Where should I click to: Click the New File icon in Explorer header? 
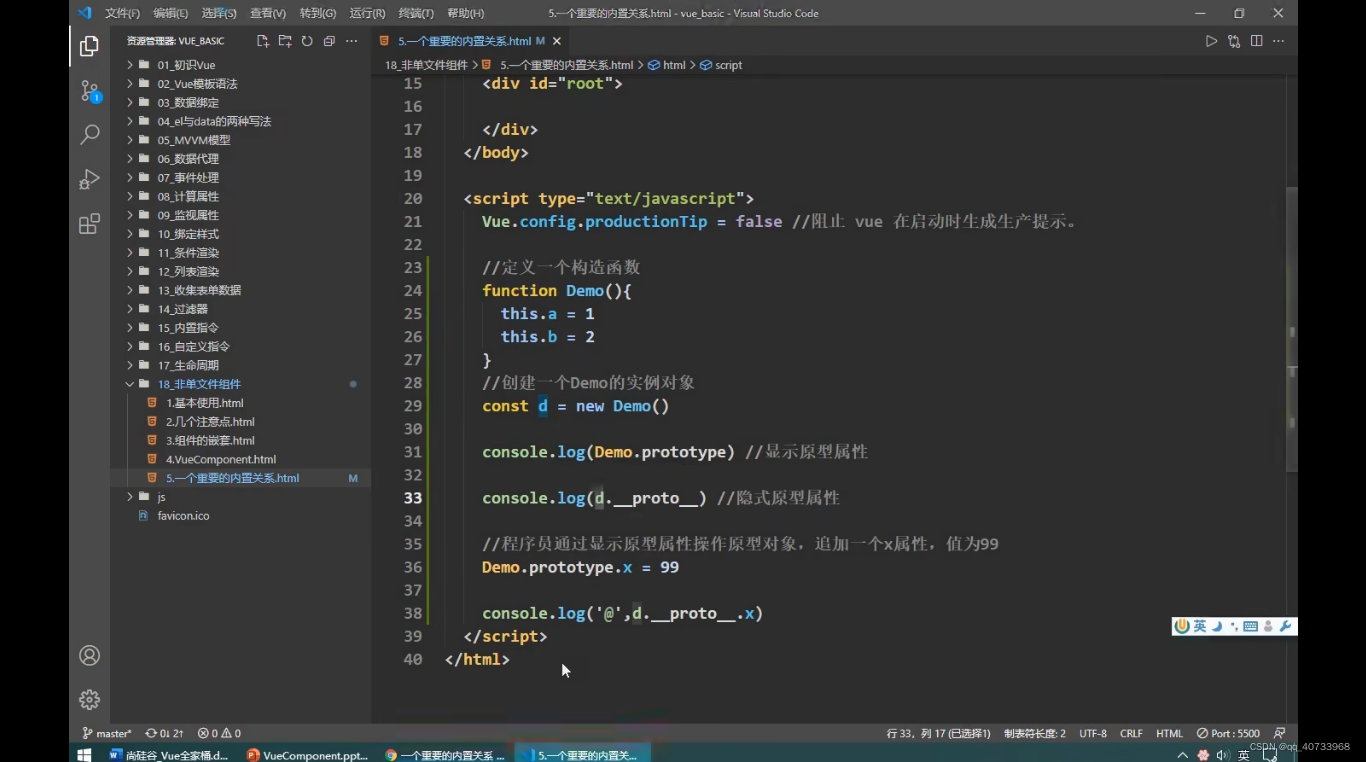click(x=263, y=41)
